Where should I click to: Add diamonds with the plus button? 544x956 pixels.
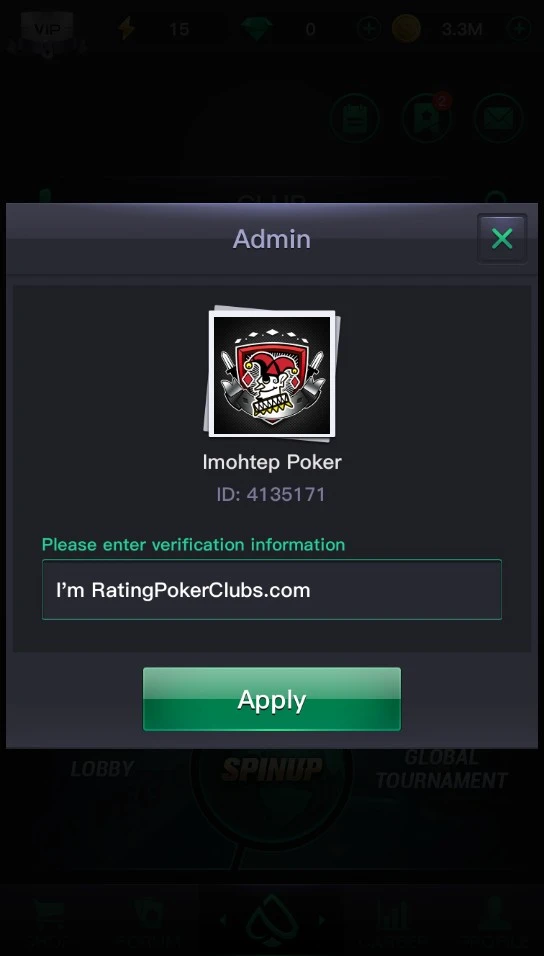[x=368, y=29]
